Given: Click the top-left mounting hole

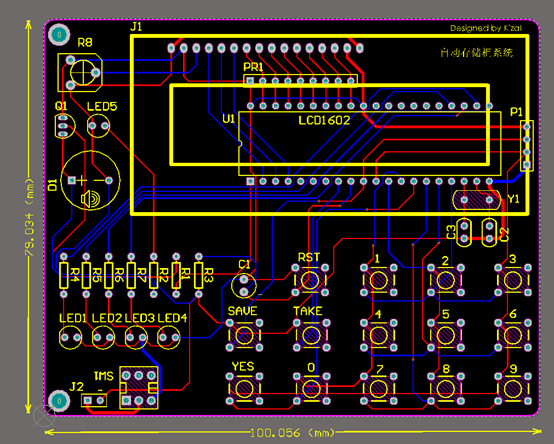Looking at the screenshot, I should [59, 34].
